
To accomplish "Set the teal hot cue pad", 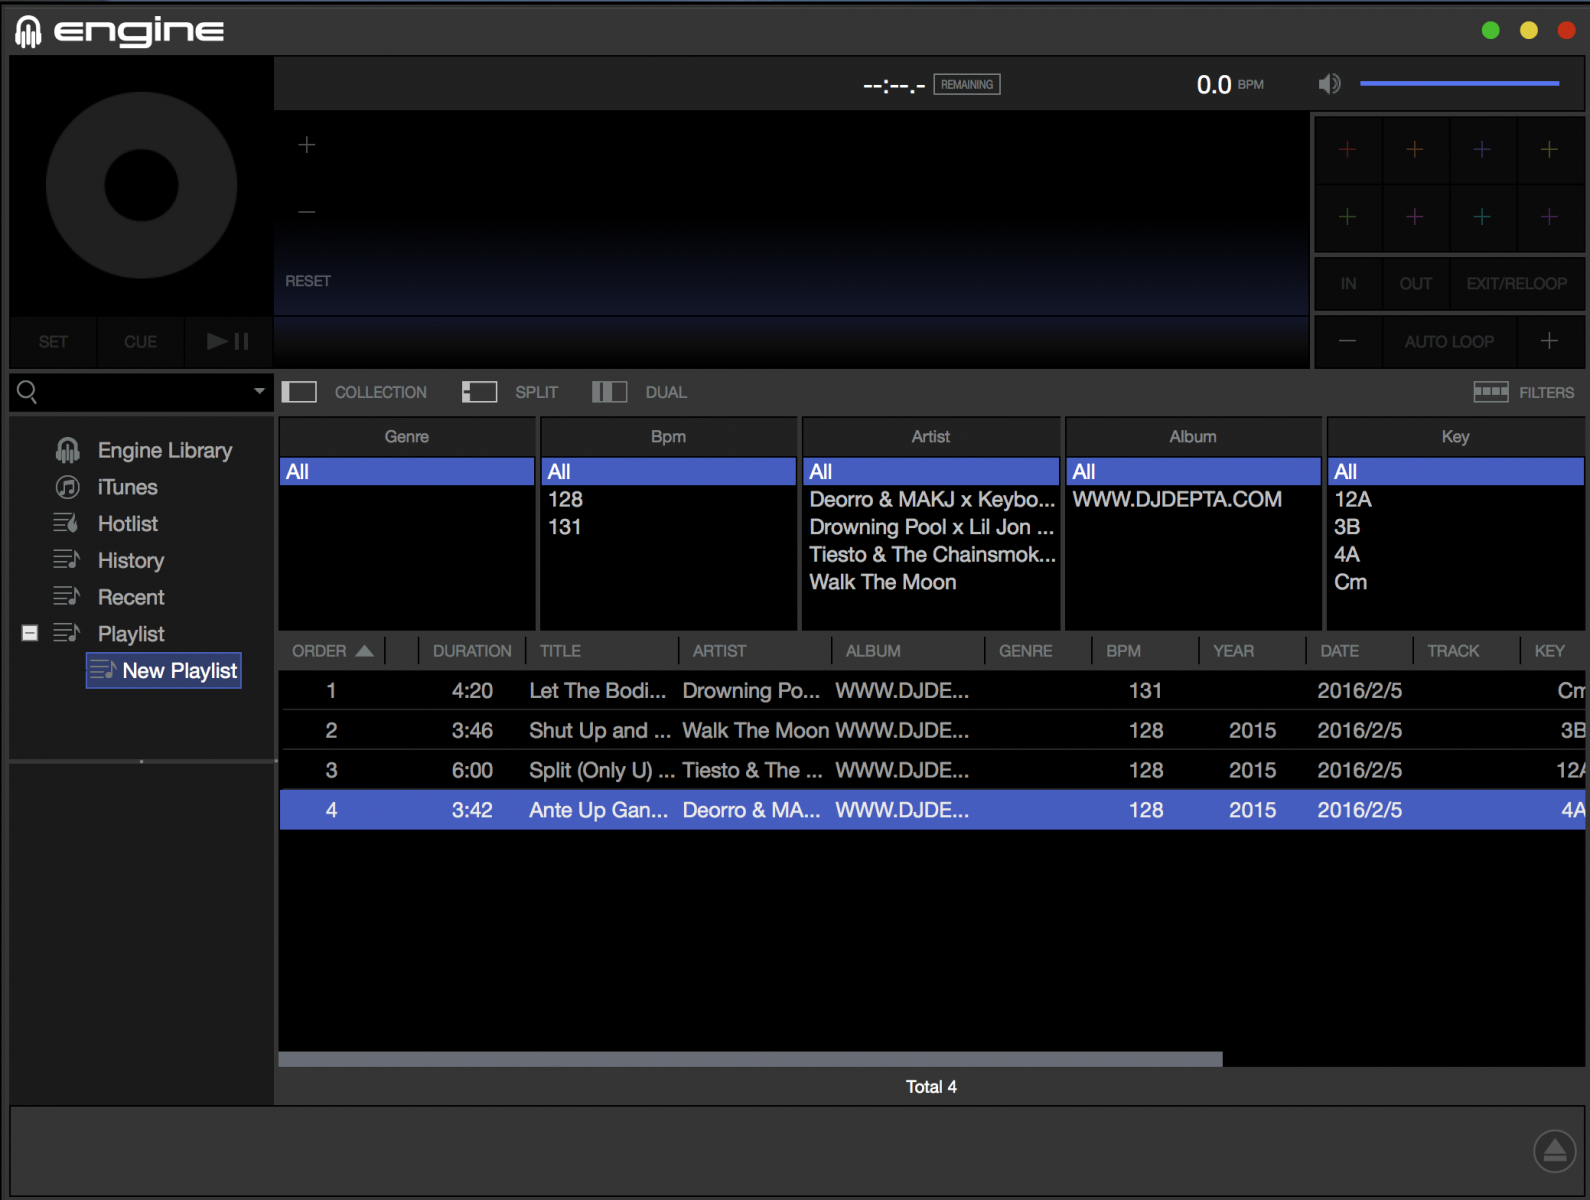I will click(x=1482, y=217).
